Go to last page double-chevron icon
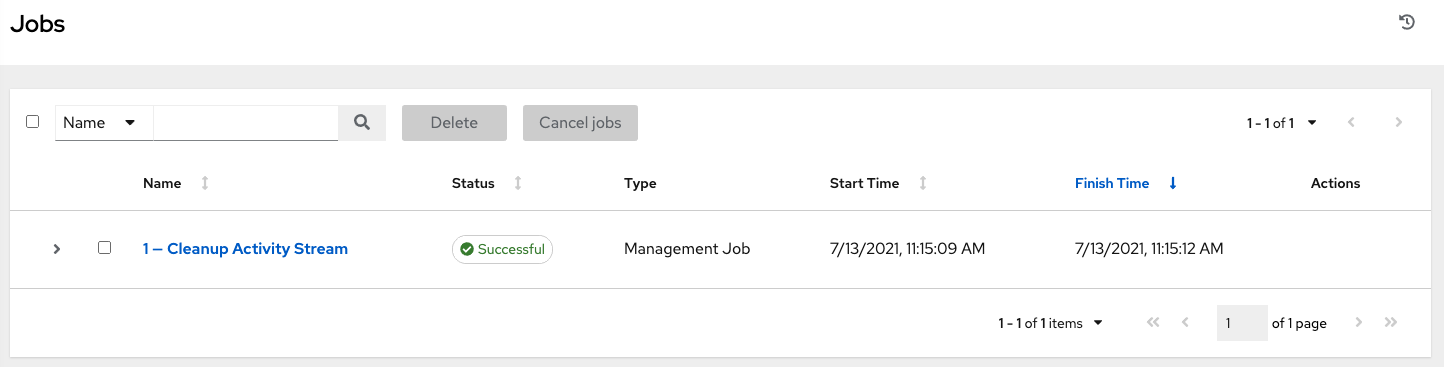This screenshot has width=1444, height=367. tap(1390, 323)
